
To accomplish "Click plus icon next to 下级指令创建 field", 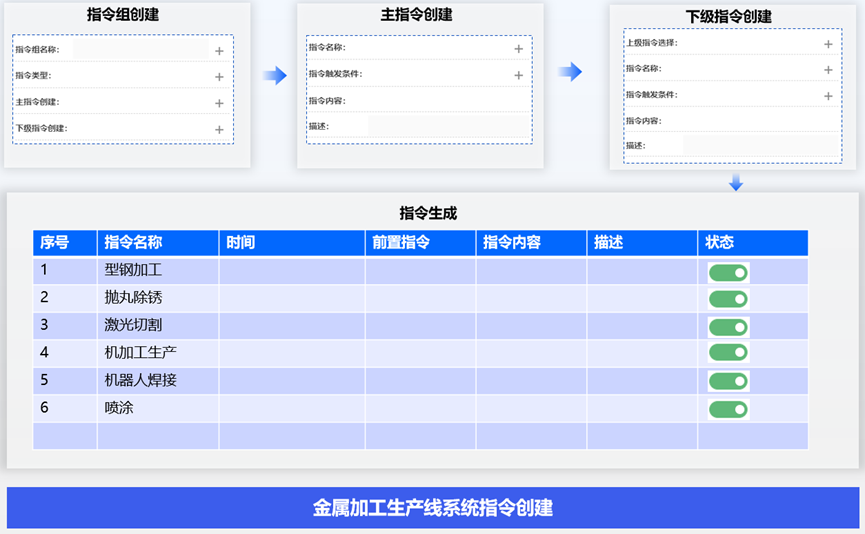I will coord(219,129).
